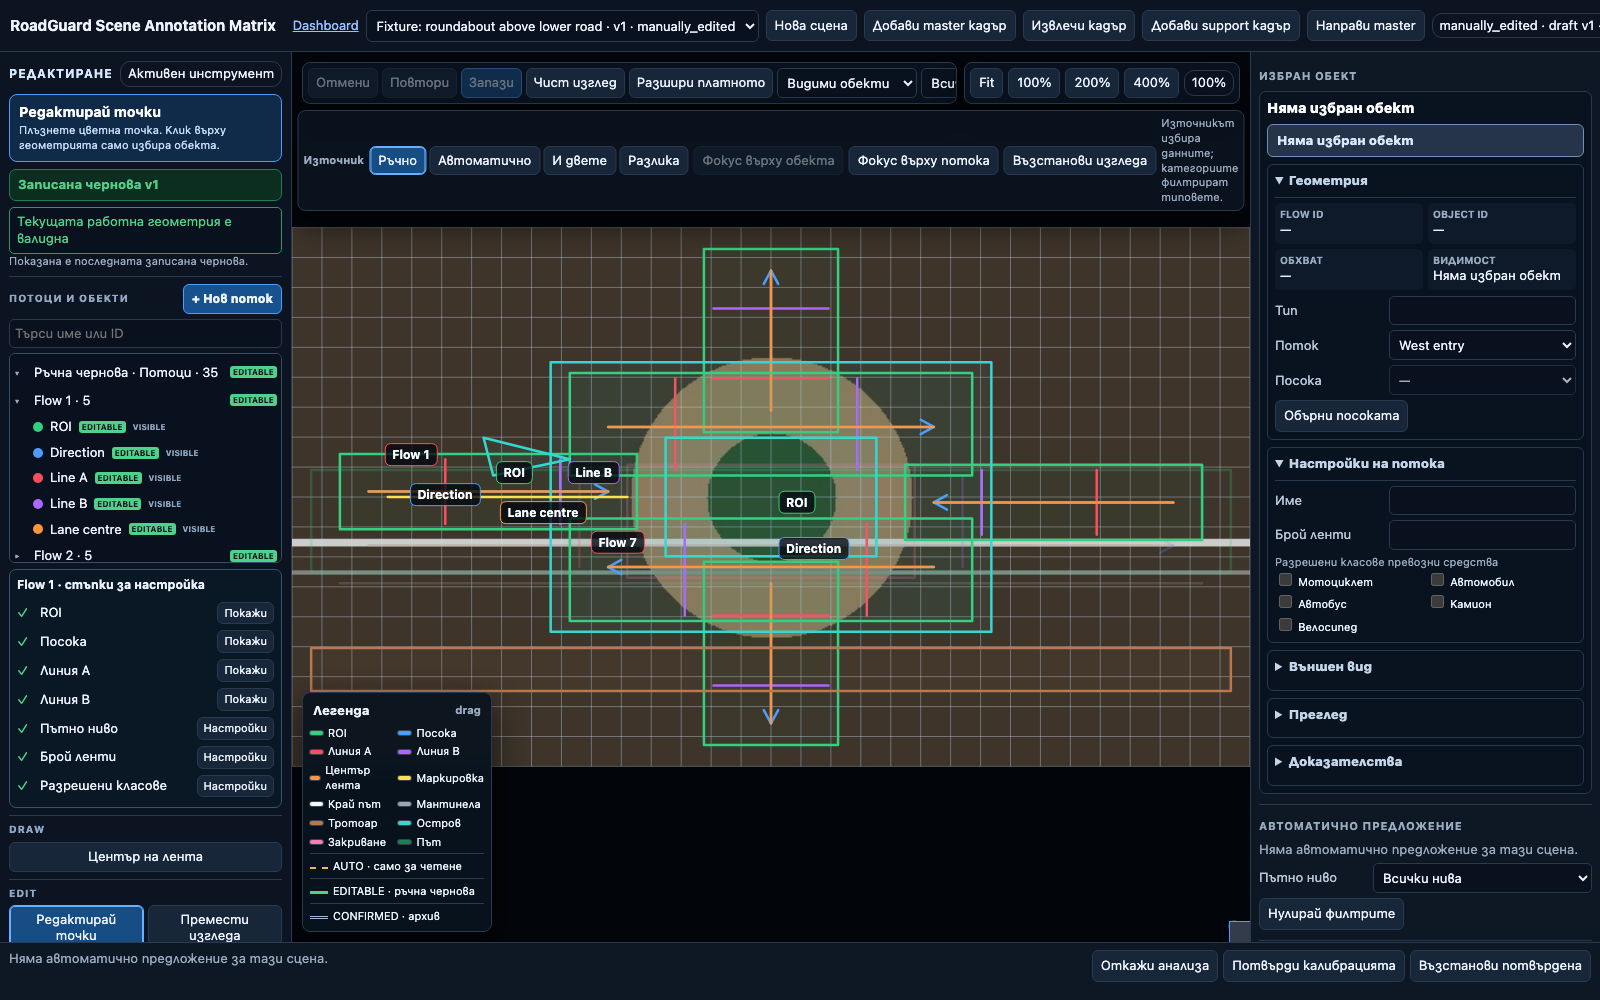Image resolution: width=1600 pixels, height=1000 pixels.
Task: Click Обърни посоката button
Action: [1341, 416]
